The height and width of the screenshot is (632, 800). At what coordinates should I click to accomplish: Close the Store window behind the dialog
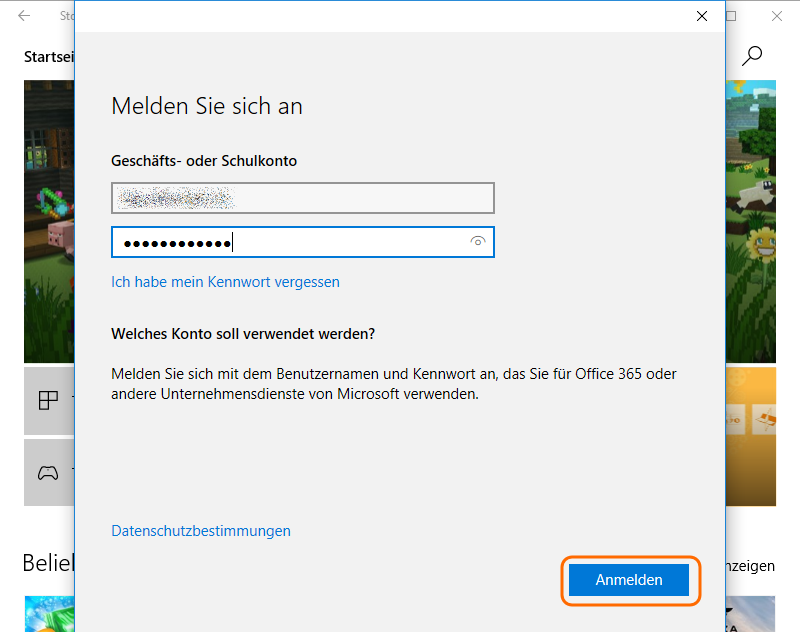coord(777,16)
